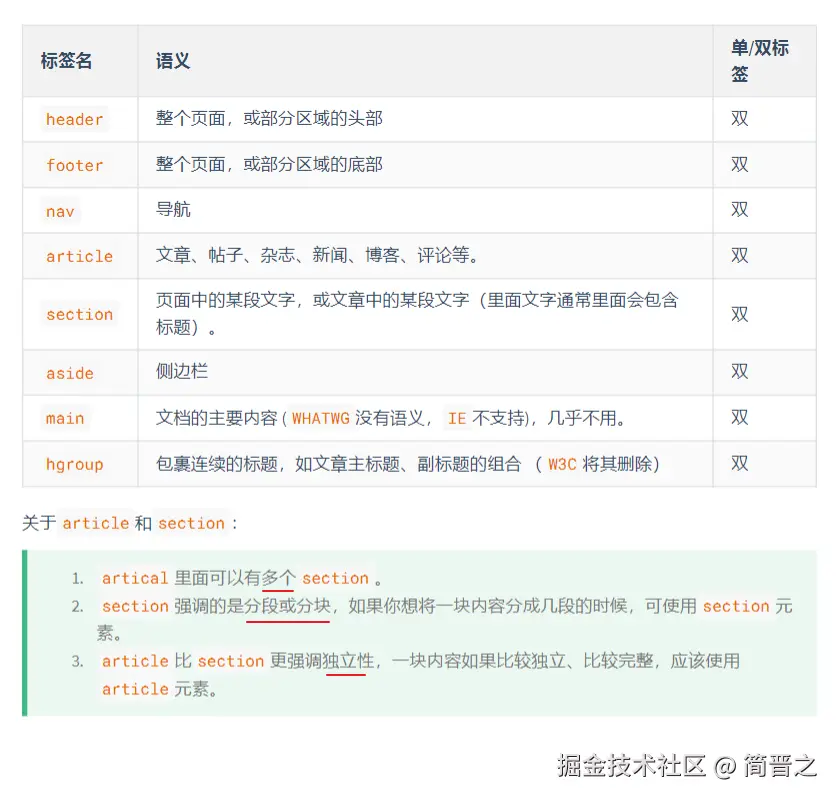Image resolution: width=840 pixels, height=802 pixels.
Task: Click the article tag in the table
Action: pyautogui.click(x=78, y=256)
